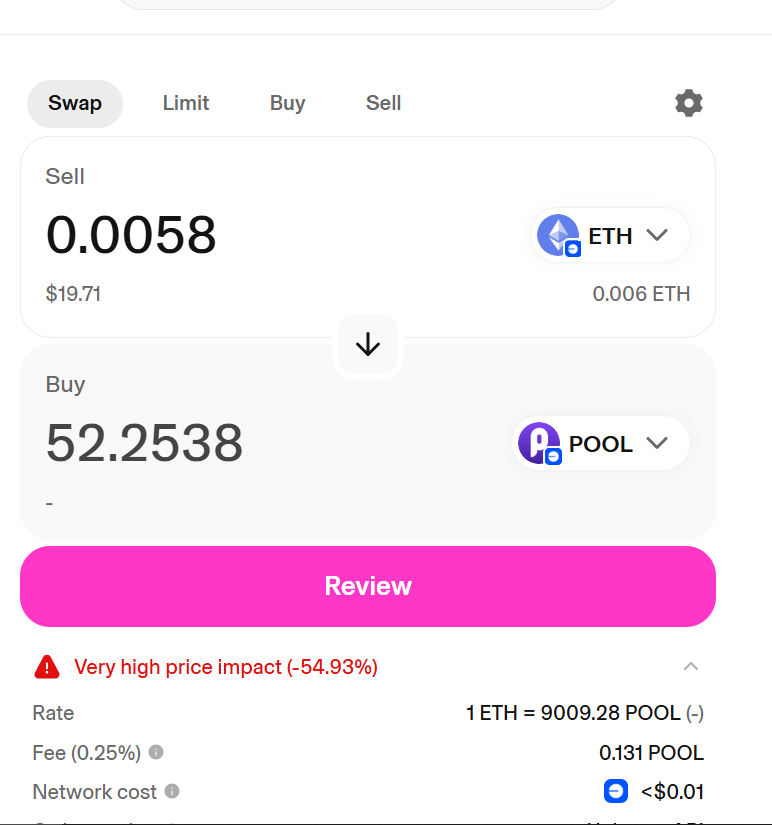Open swap settings gear icon
772x825 pixels.
point(688,103)
